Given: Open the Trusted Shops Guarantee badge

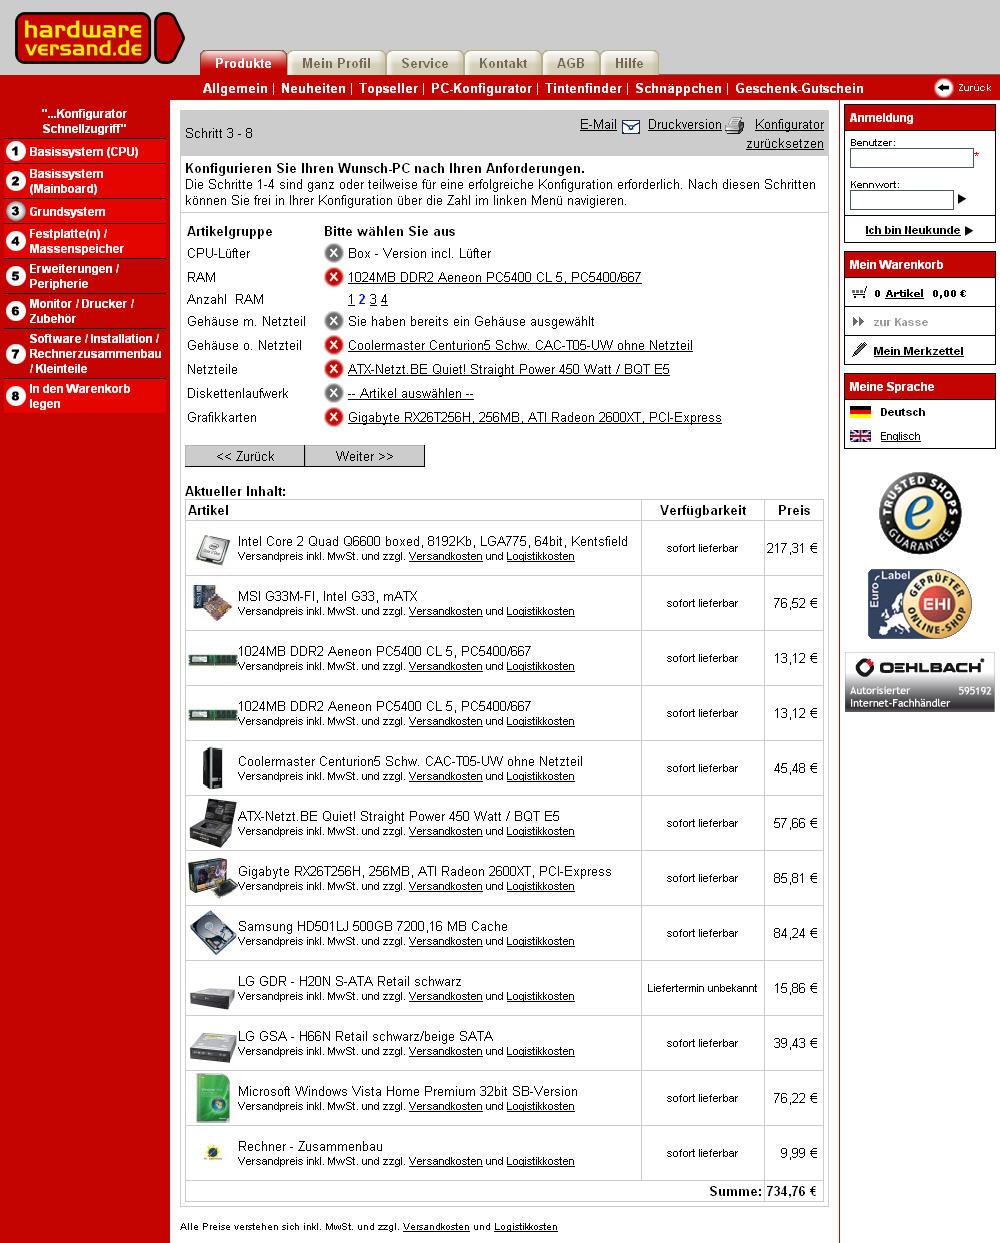Looking at the screenshot, I should pyautogui.click(x=920, y=513).
